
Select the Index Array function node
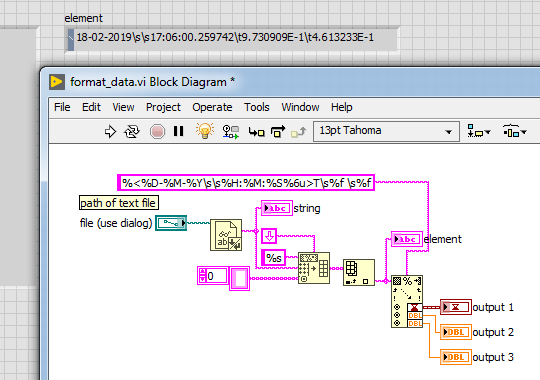pos(359,273)
